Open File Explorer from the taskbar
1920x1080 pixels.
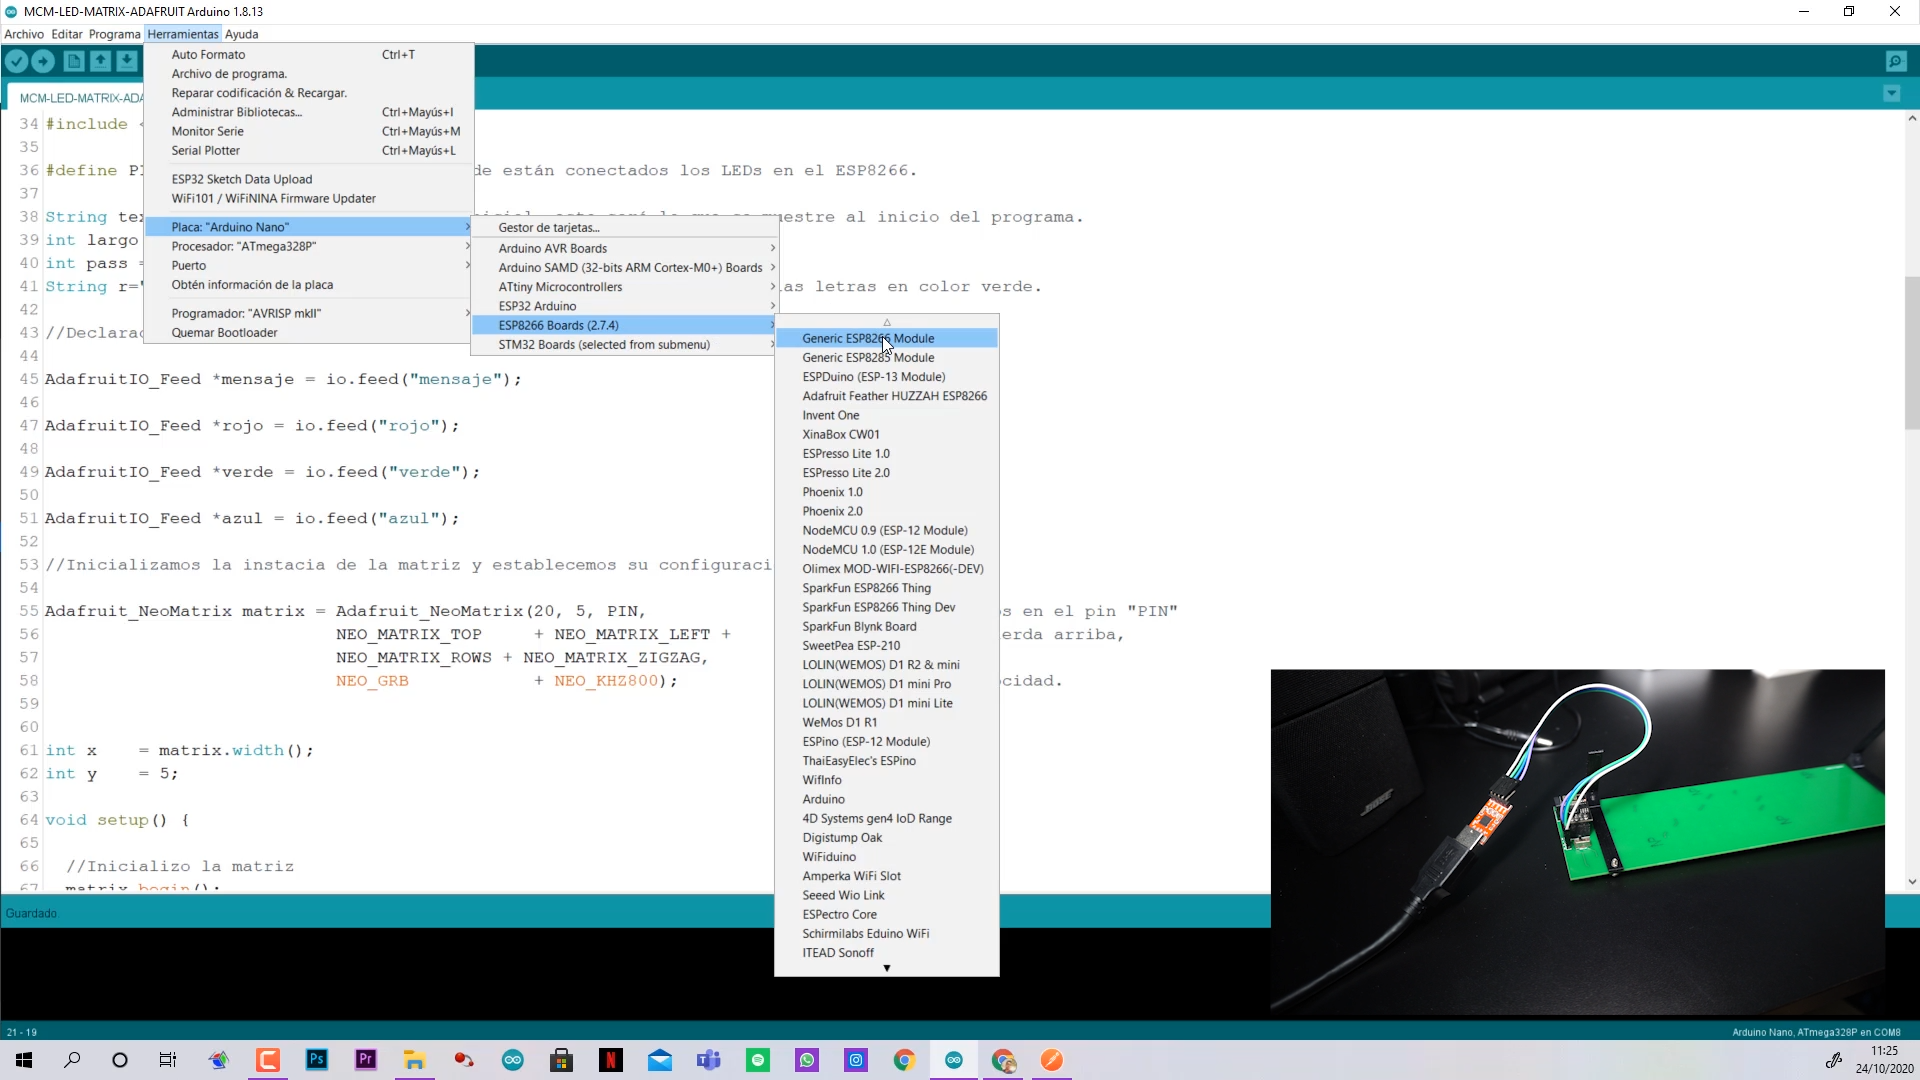(x=414, y=1060)
